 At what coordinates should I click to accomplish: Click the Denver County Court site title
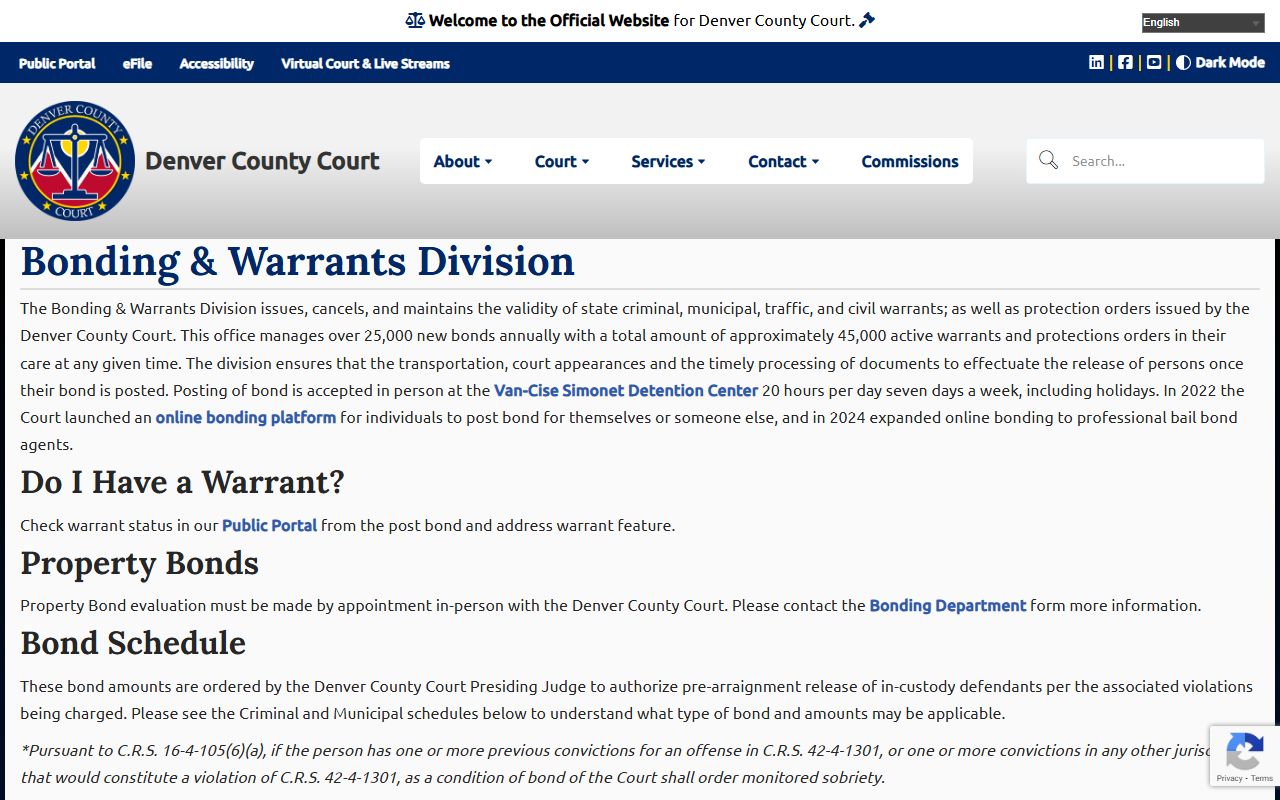click(262, 161)
